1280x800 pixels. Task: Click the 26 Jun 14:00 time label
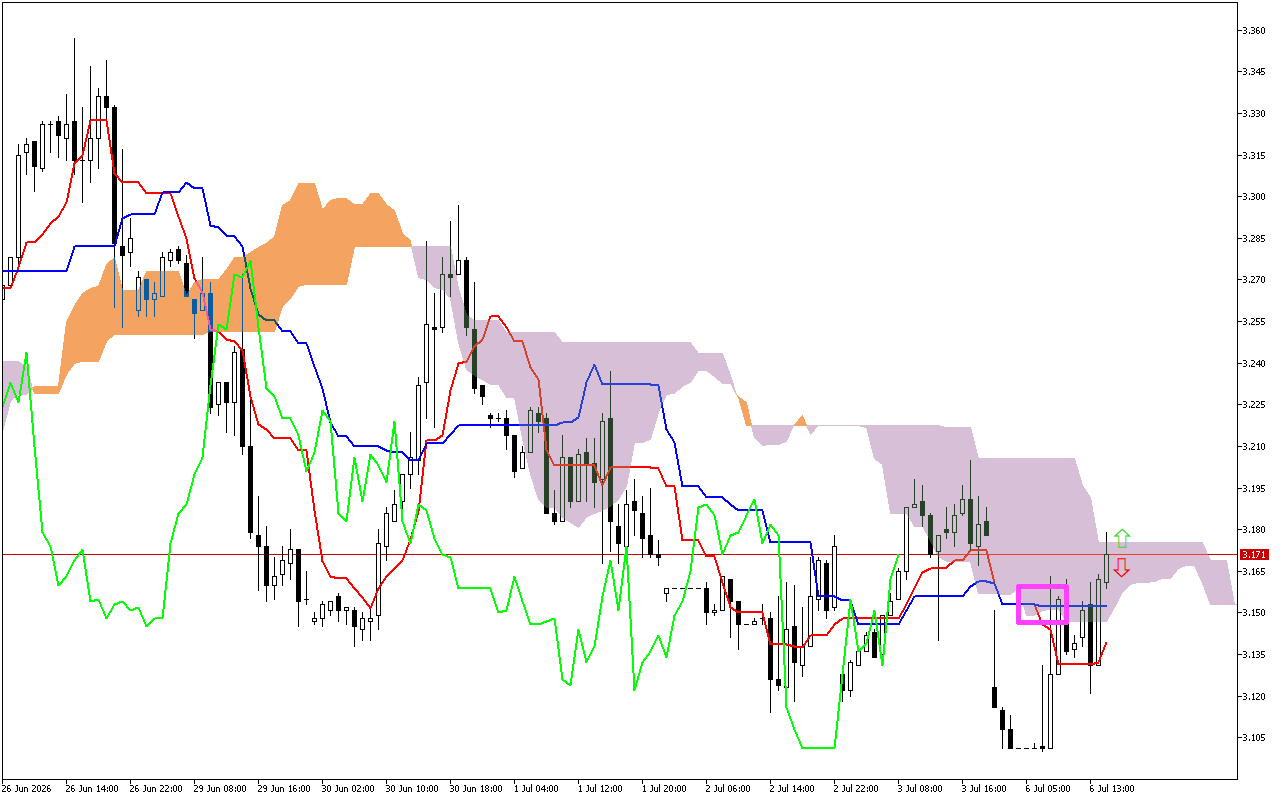pyautogui.click(x=91, y=788)
